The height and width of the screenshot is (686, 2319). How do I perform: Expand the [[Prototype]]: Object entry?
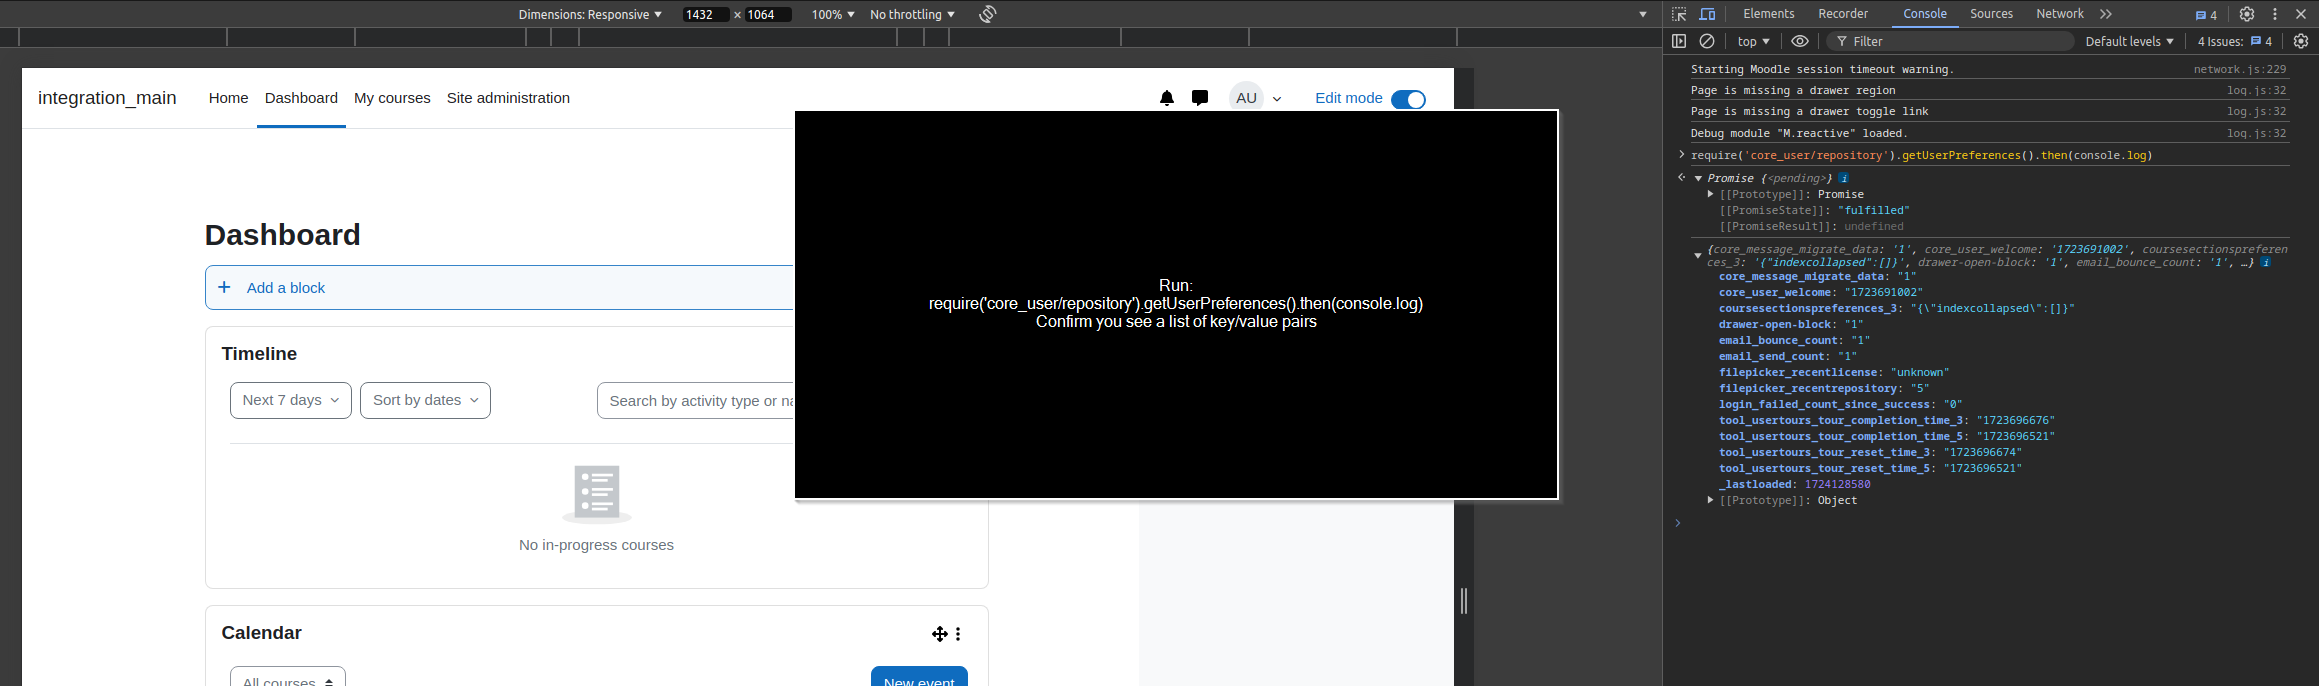[x=1710, y=500]
